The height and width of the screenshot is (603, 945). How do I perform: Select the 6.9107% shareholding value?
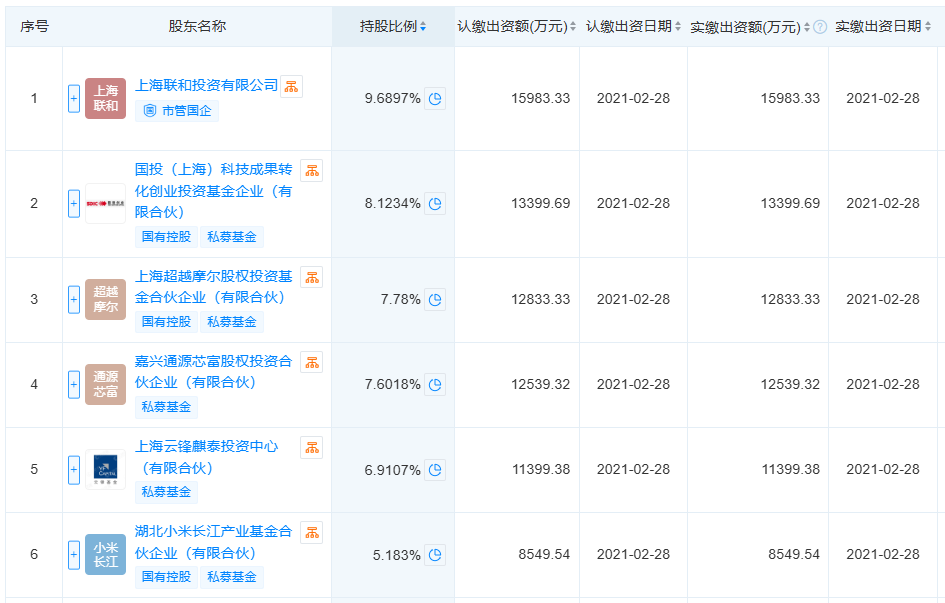point(392,470)
